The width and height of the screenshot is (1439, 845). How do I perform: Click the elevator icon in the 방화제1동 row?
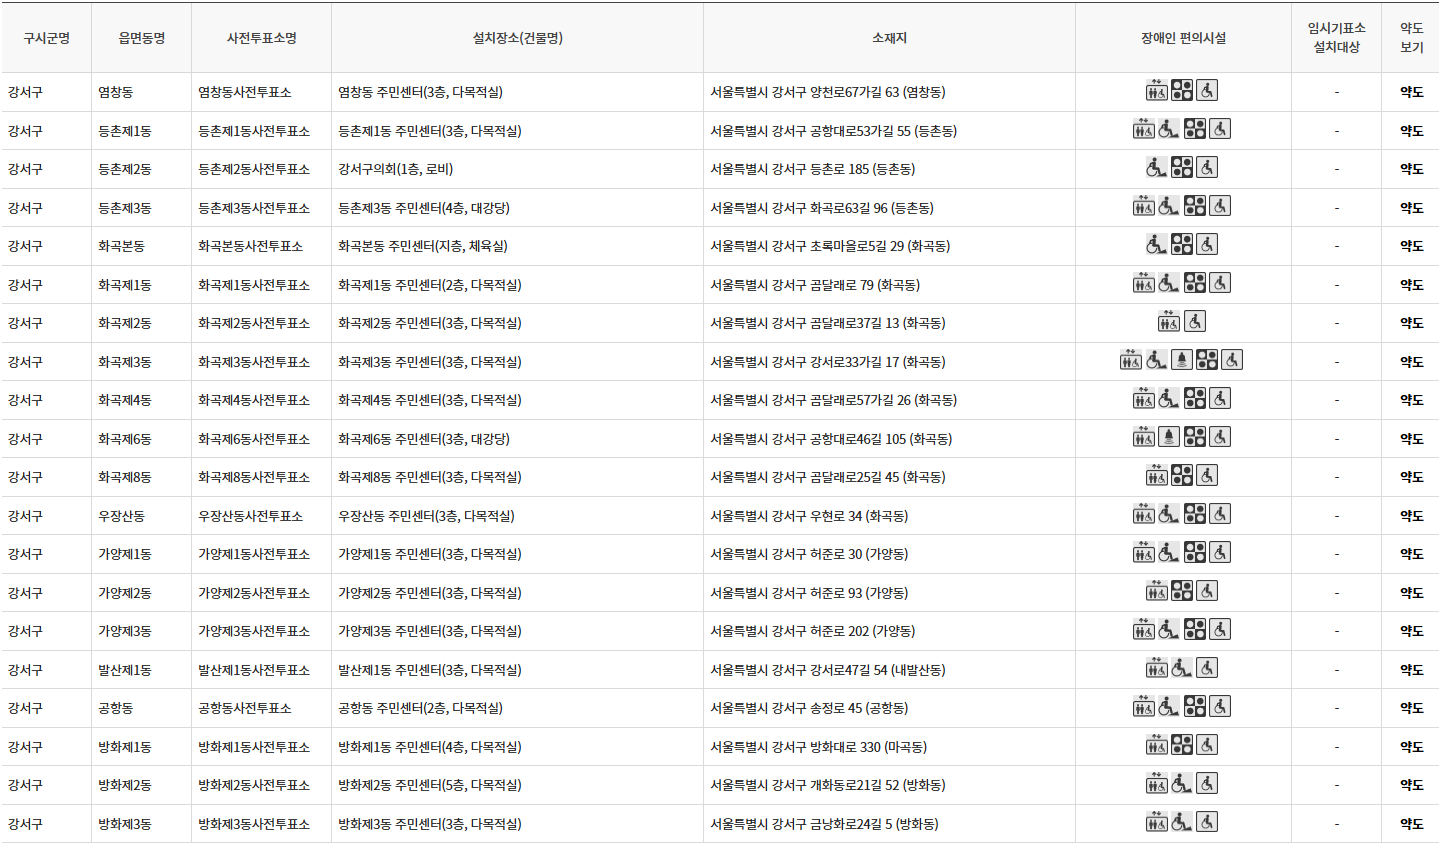point(1157,744)
